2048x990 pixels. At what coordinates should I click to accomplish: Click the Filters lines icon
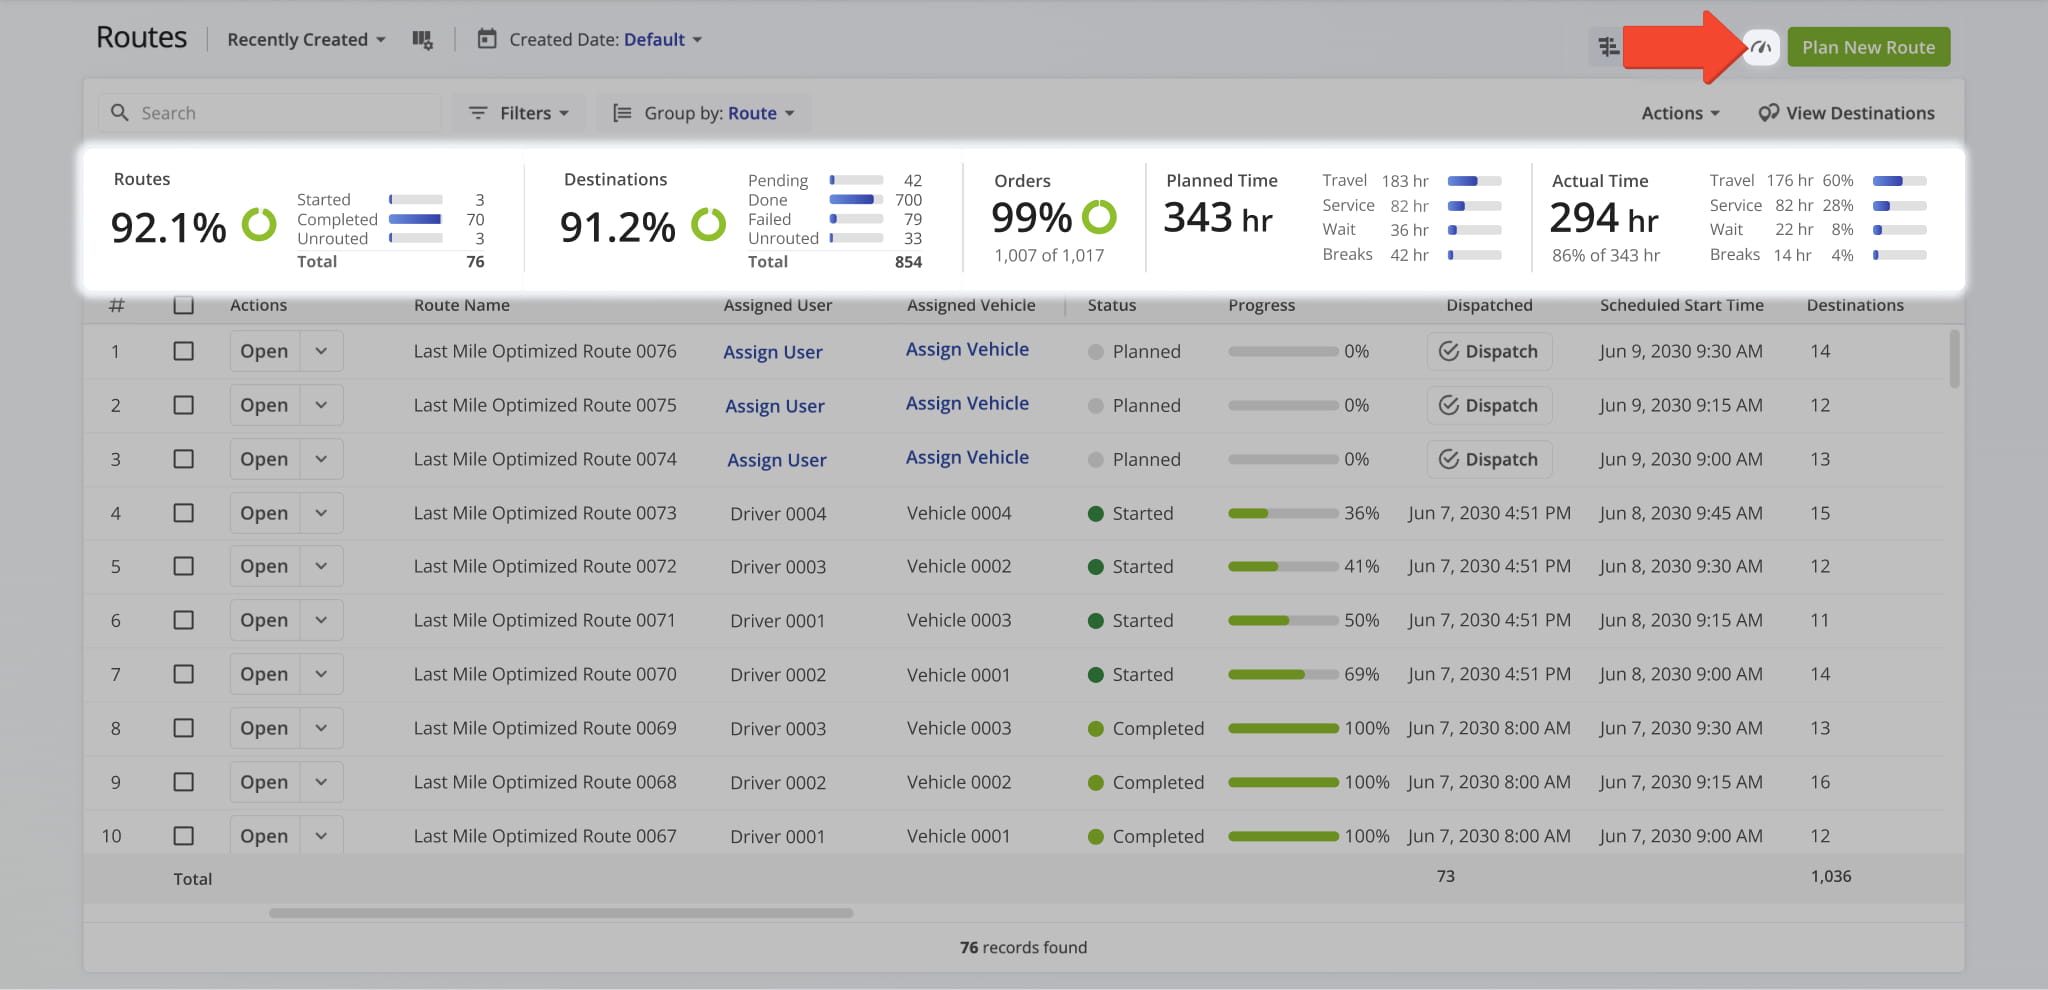478,113
